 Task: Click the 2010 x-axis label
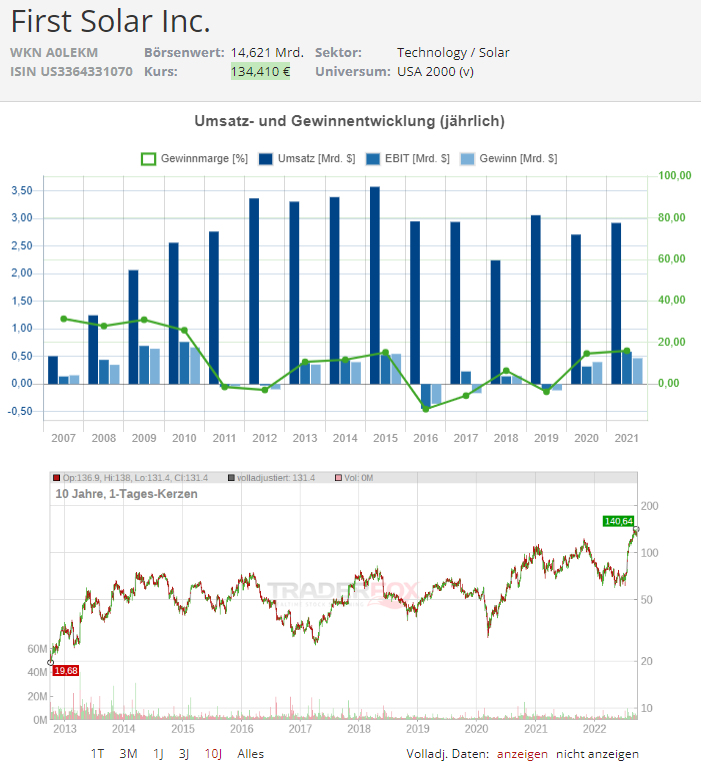click(x=184, y=438)
